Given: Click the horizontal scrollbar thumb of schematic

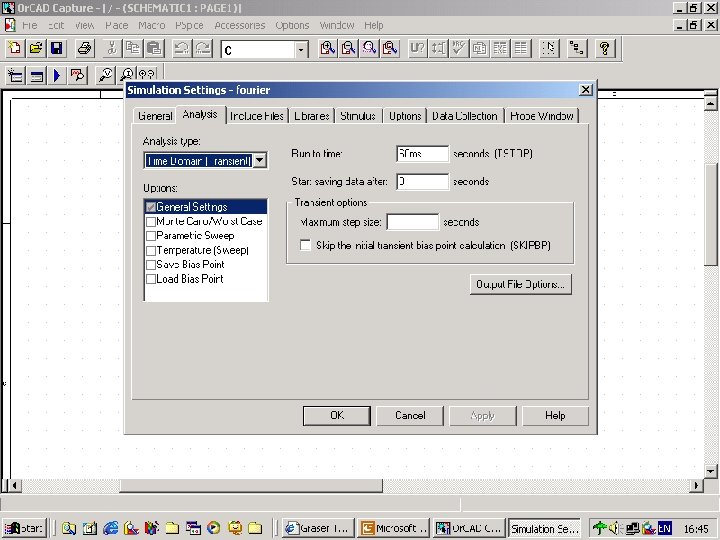Looking at the screenshot, I should pos(251,485).
